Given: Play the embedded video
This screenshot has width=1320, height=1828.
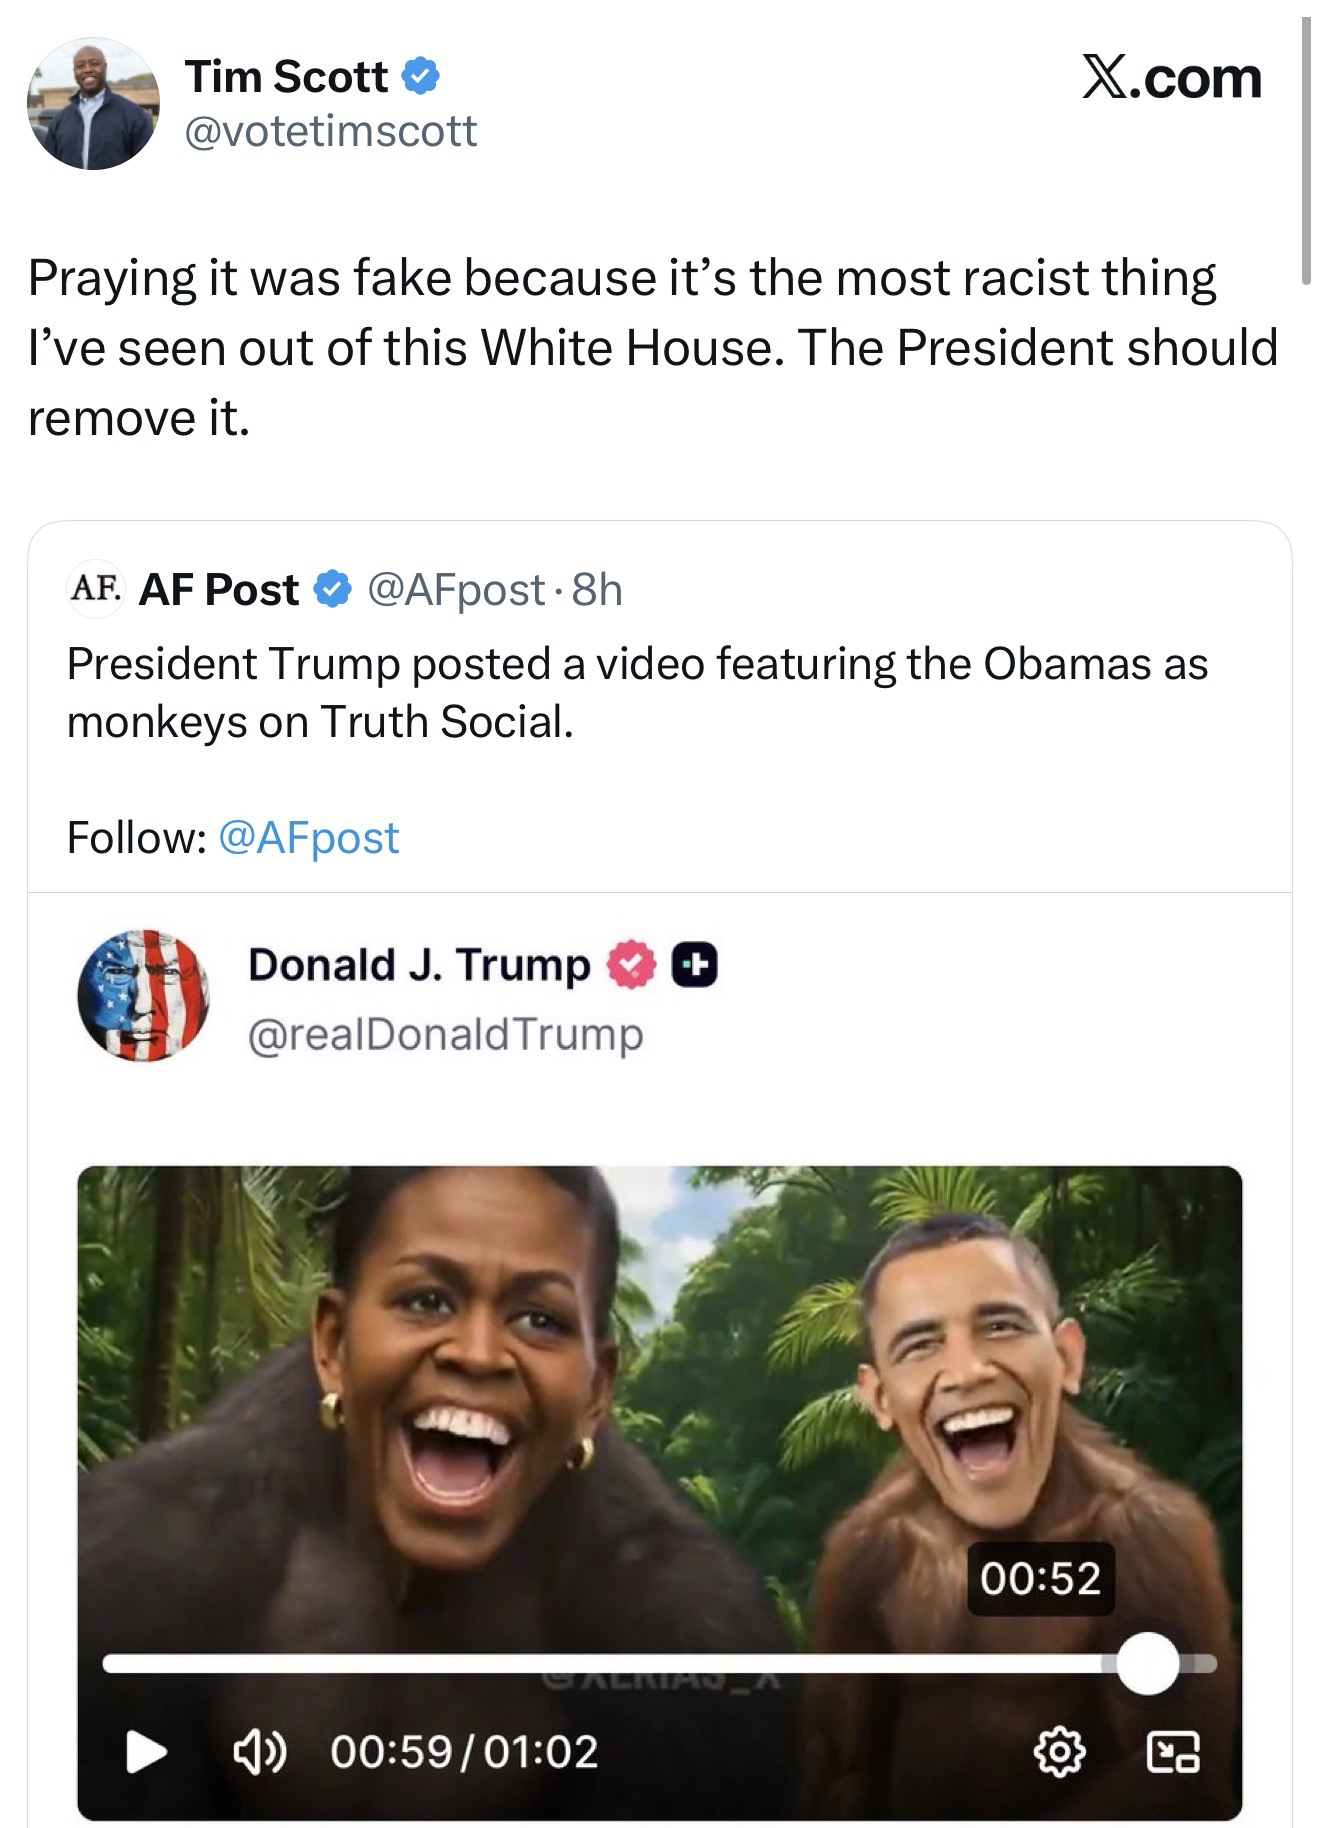Looking at the screenshot, I should tap(147, 1751).
